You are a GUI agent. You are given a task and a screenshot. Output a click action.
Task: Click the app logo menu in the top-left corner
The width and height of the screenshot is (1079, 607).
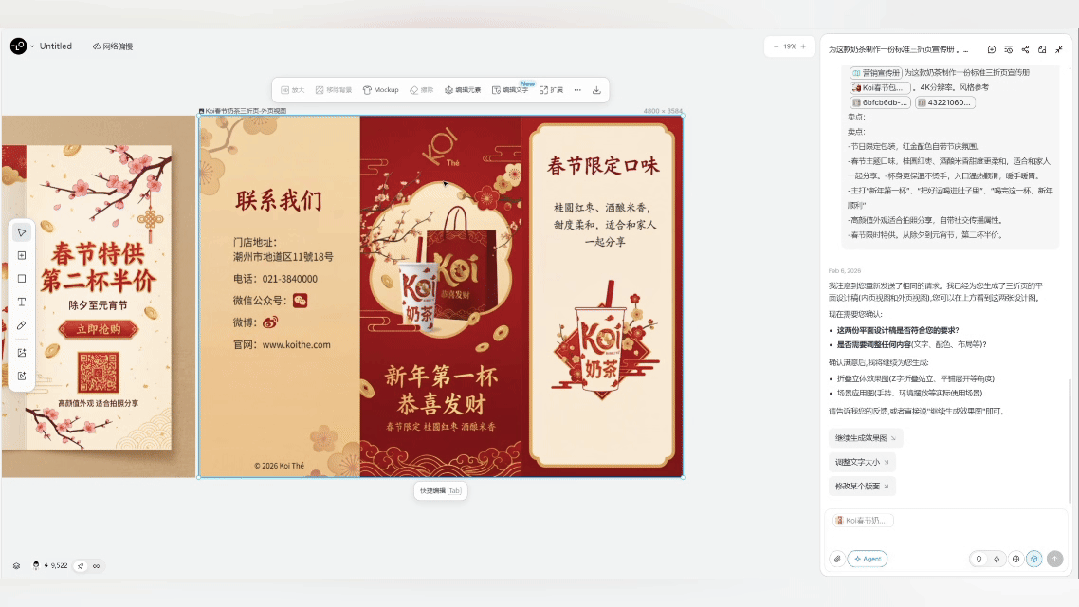[x=17, y=45]
